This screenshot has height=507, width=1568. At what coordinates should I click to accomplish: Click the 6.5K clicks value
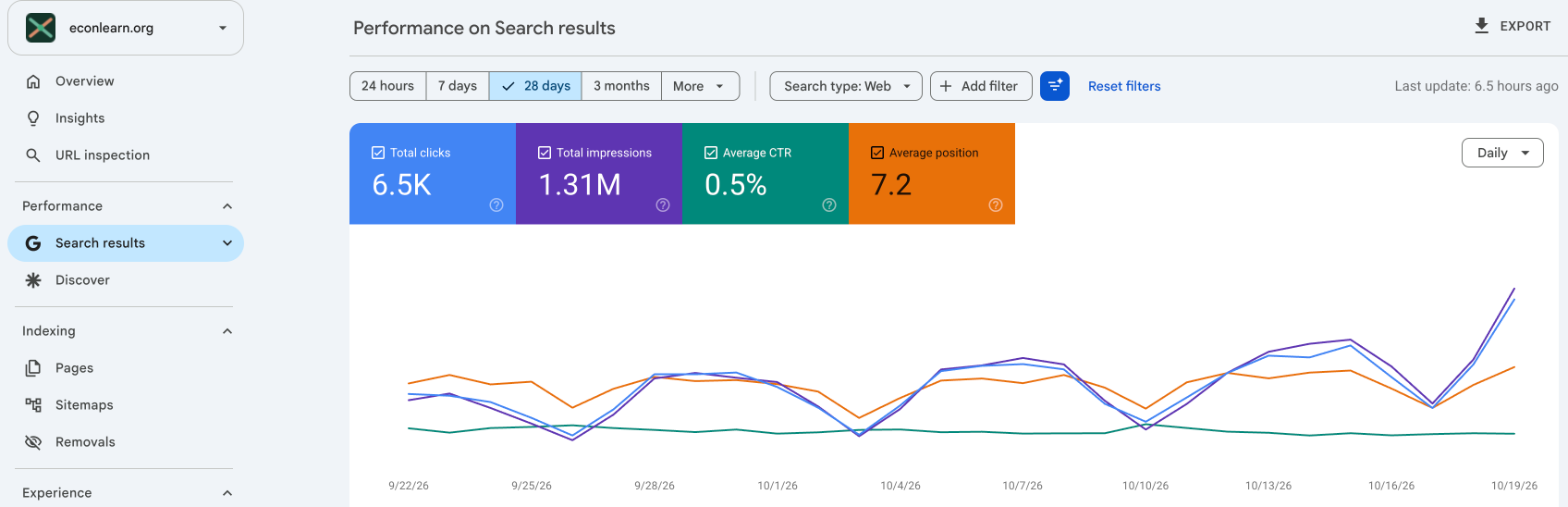401,185
